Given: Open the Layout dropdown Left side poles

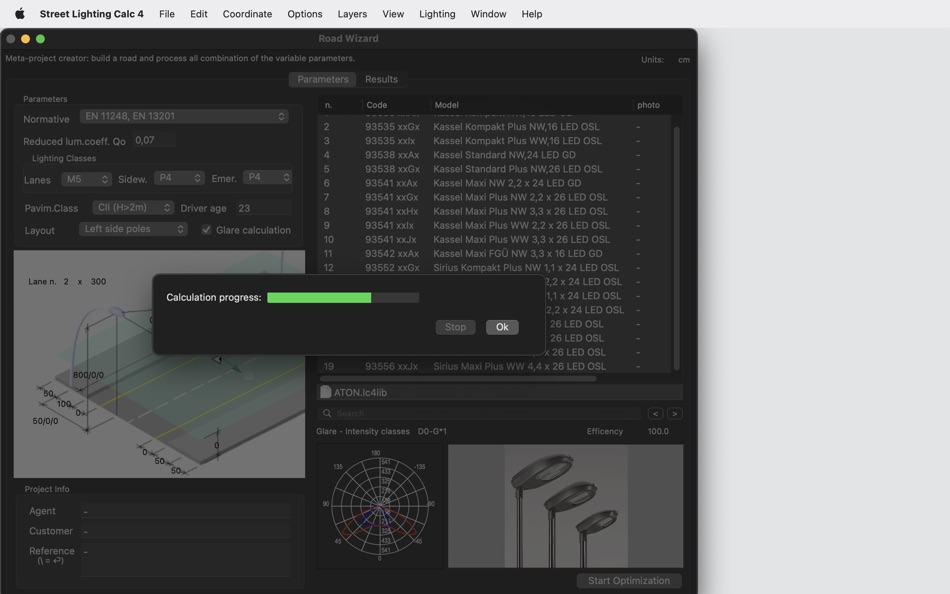Looking at the screenshot, I should tap(133, 229).
